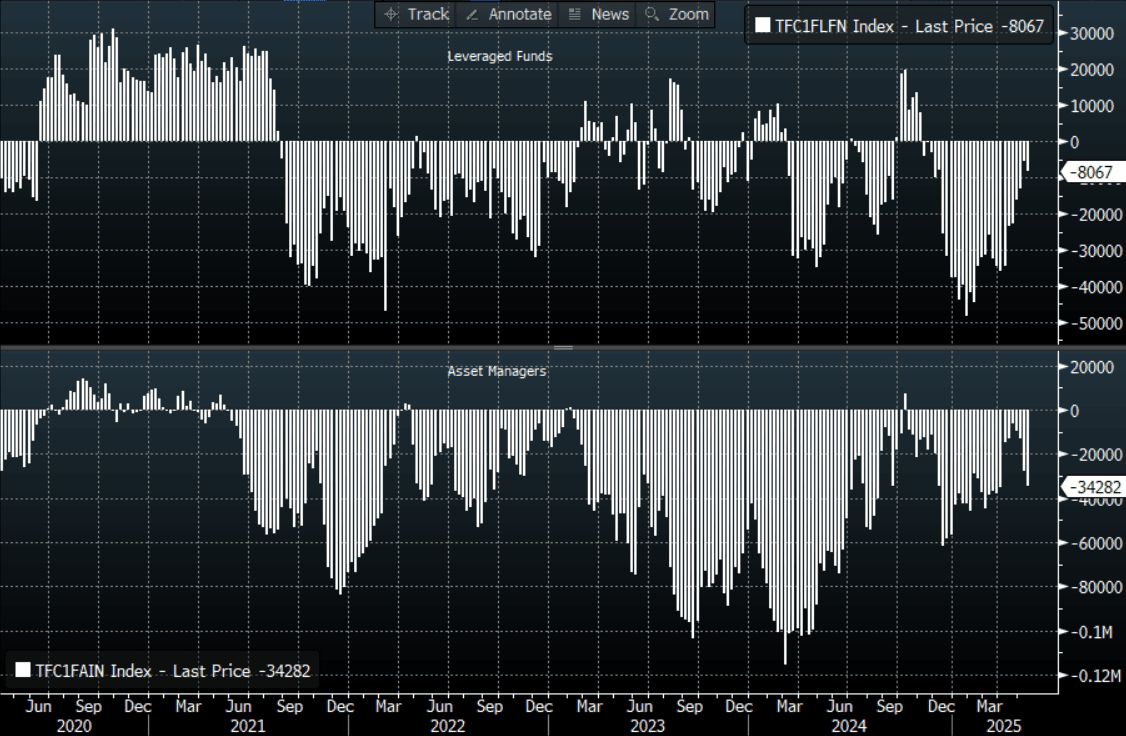Enable the Track crosshair tool
1126x736 pixels.
tap(417, 14)
